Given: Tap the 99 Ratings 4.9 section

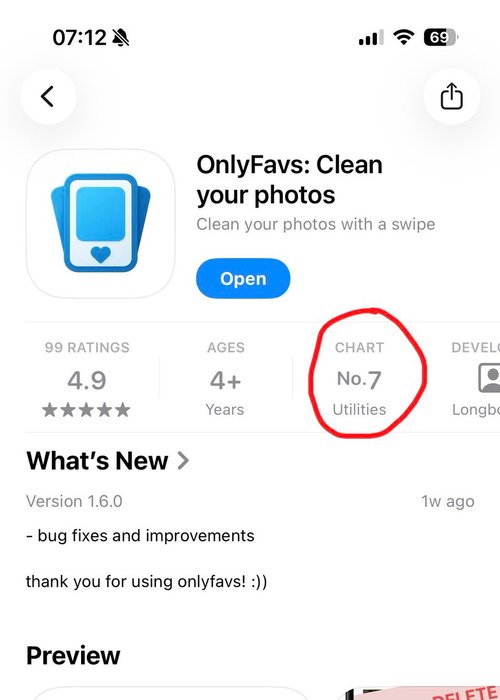Looking at the screenshot, I should (x=87, y=379).
